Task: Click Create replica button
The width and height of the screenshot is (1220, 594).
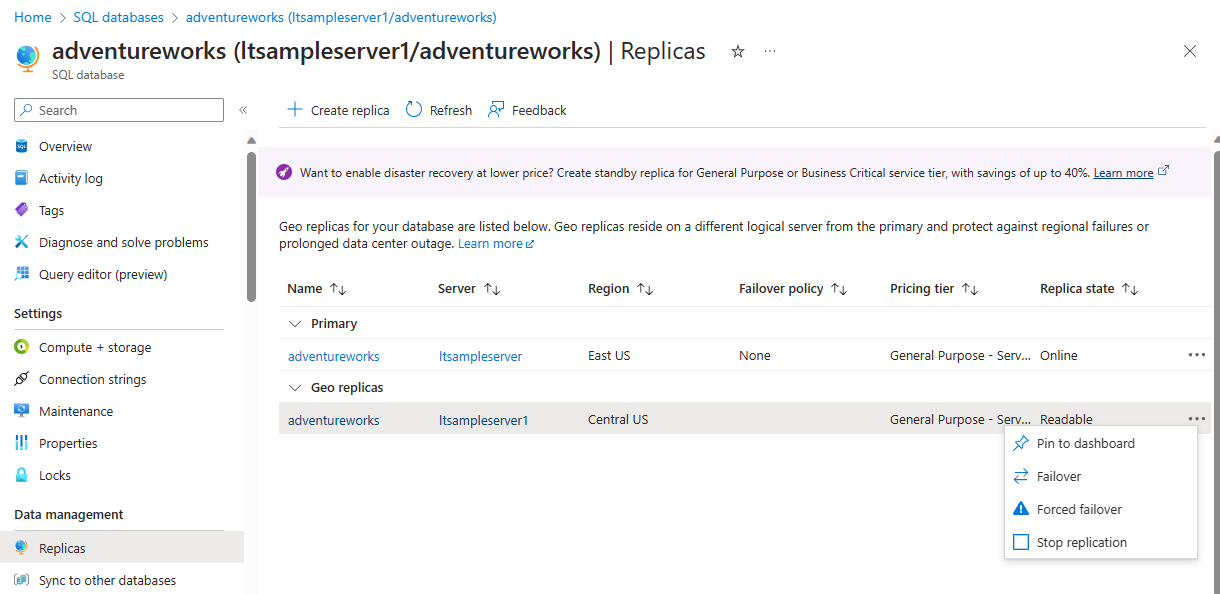Action: tap(339, 110)
